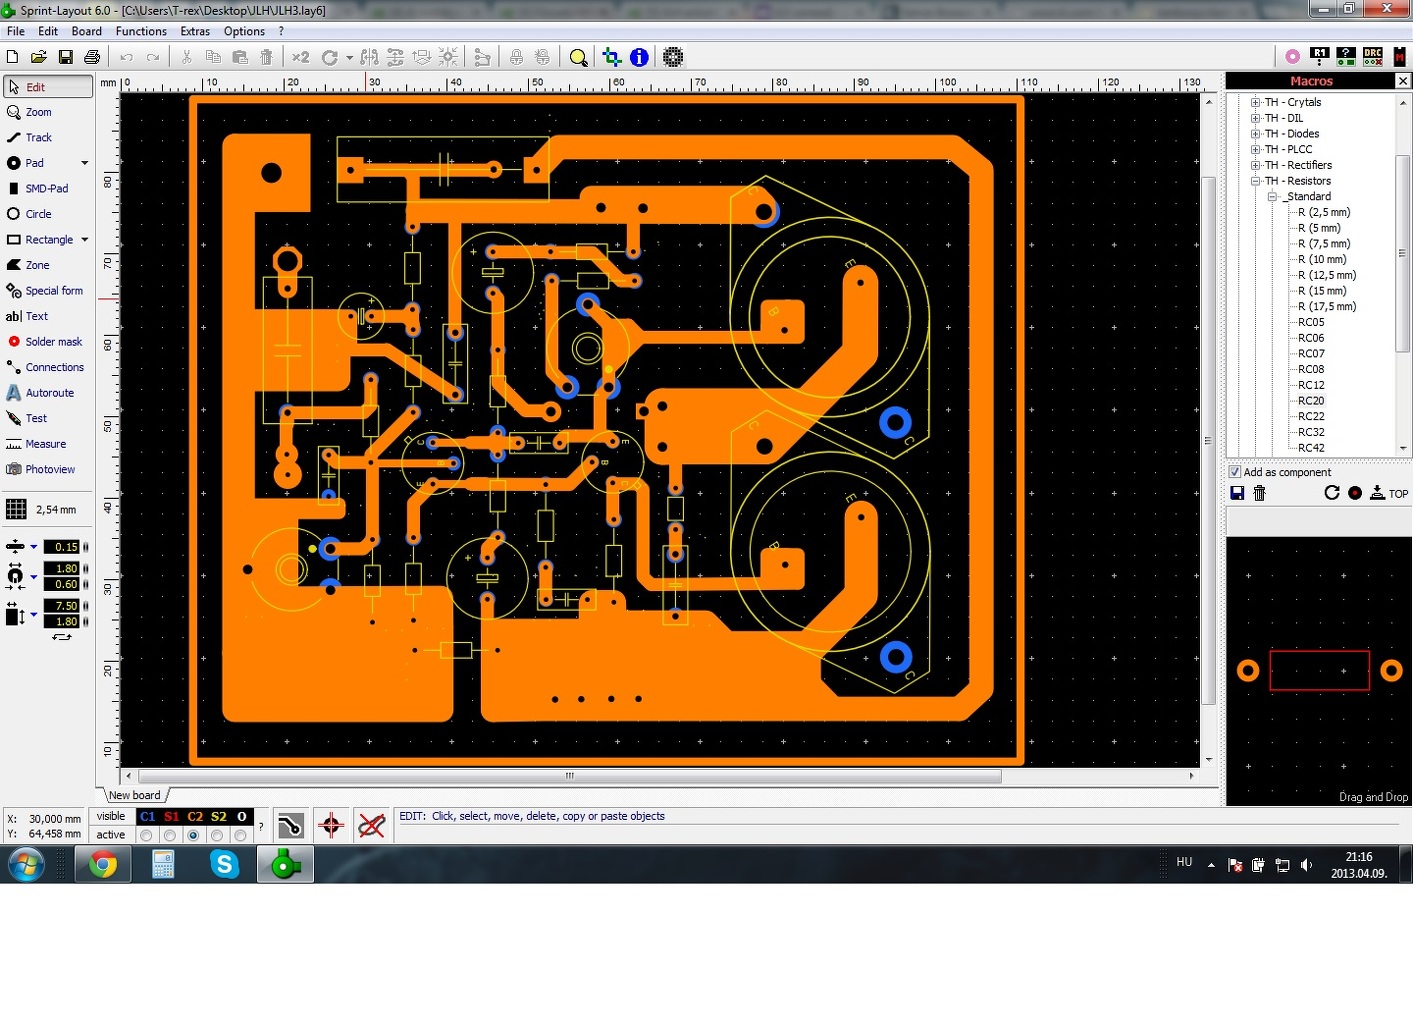Set C1 as the active layer
The image size is (1413, 1024).
(146, 835)
